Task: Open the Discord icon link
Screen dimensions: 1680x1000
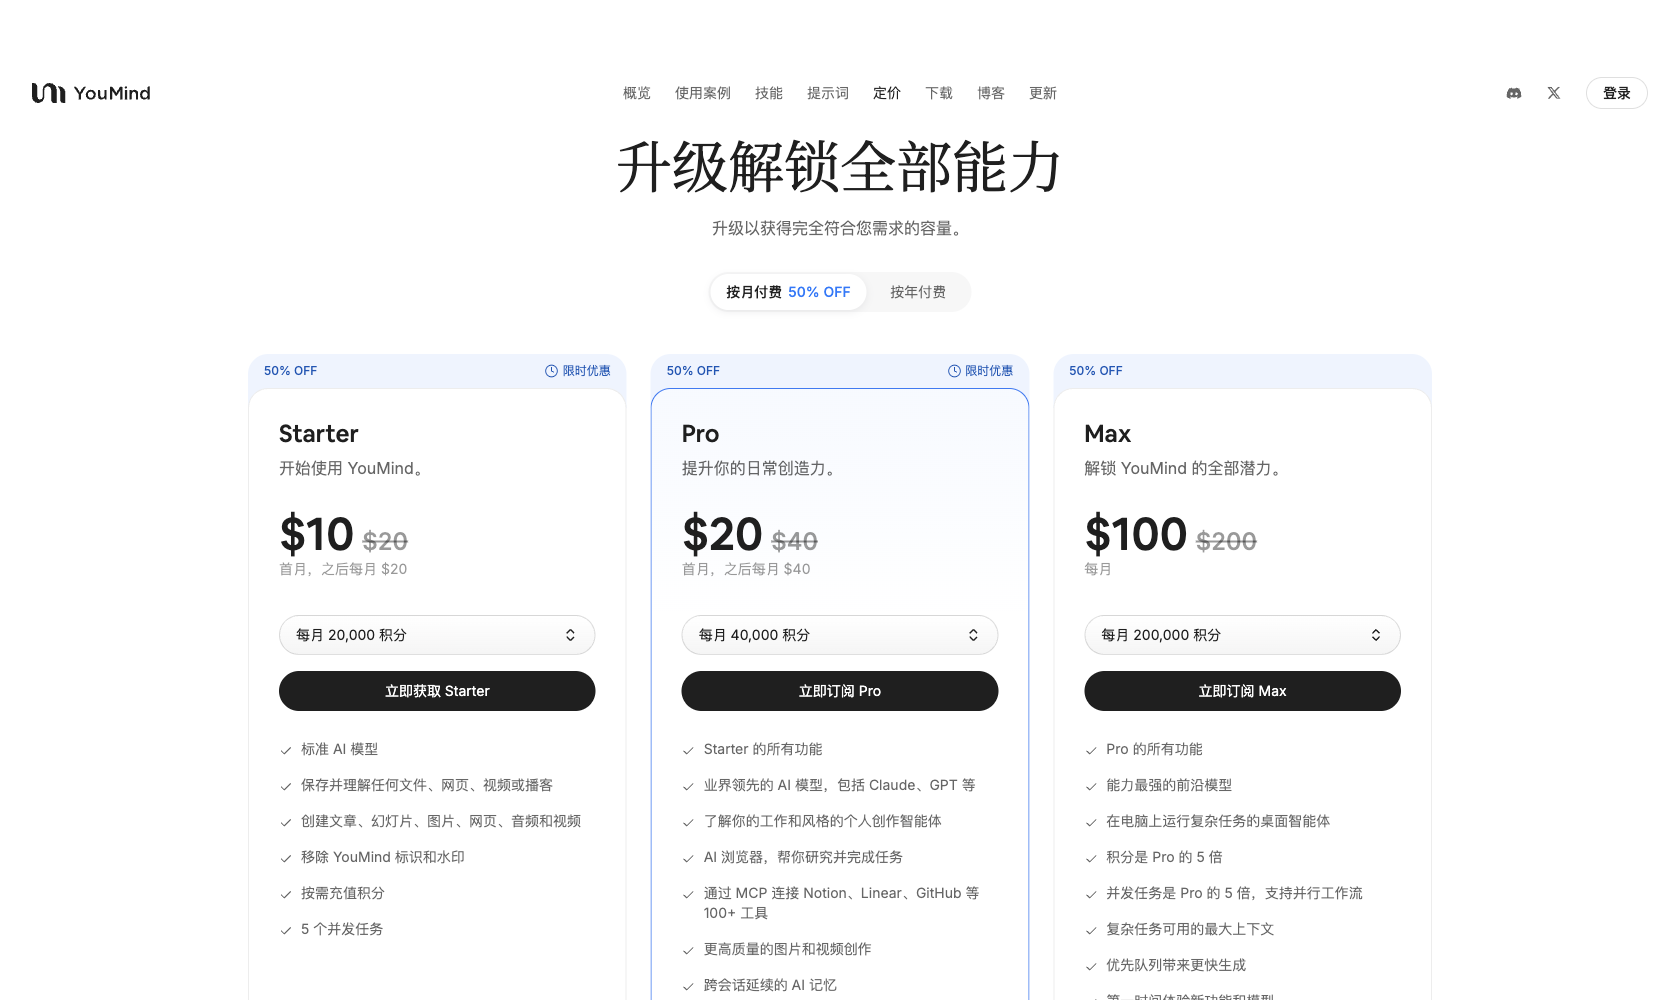Action: click(1514, 93)
